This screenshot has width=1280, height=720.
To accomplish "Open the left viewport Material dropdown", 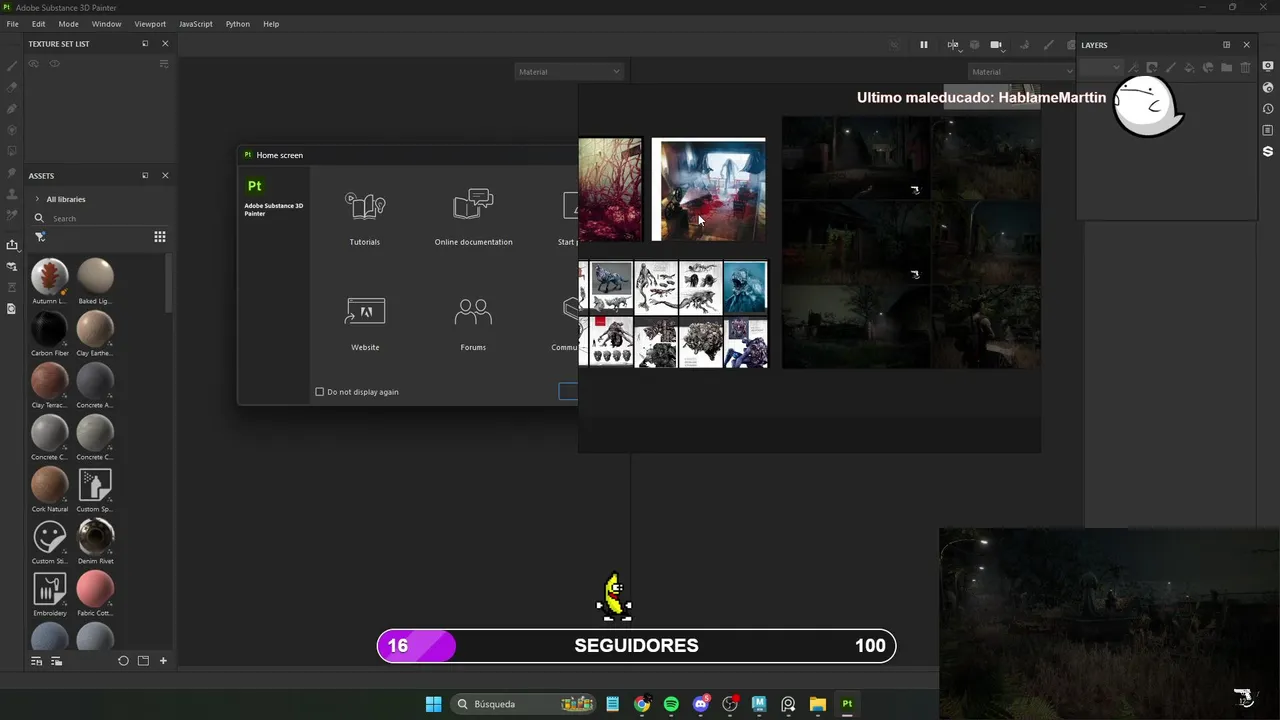I will point(569,71).
